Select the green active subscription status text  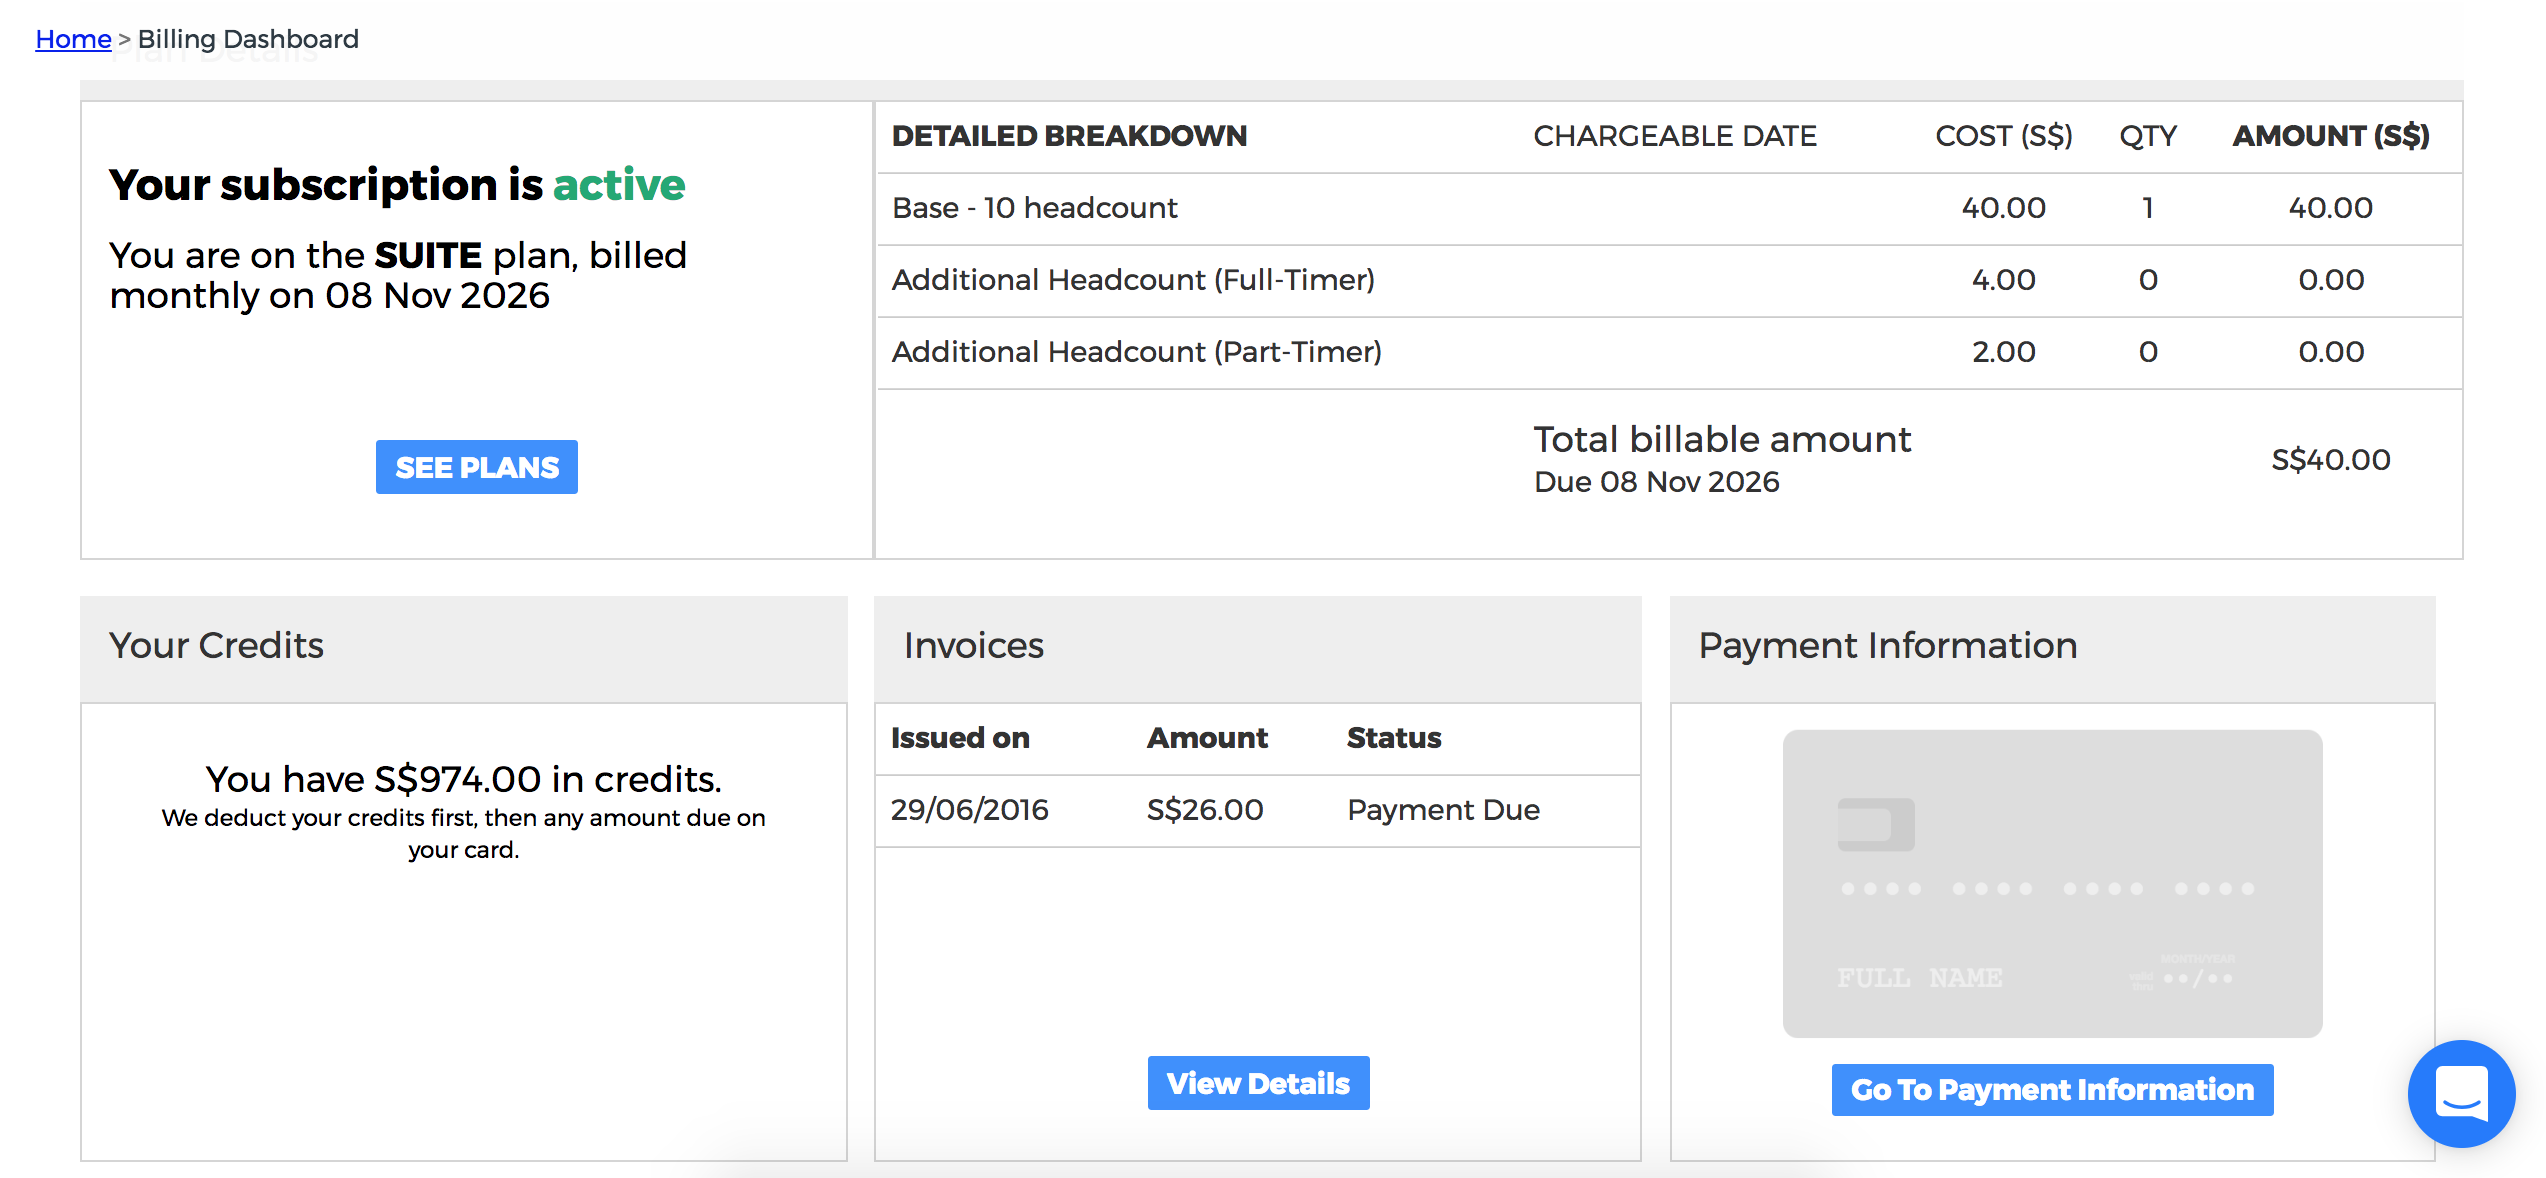click(619, 185)
